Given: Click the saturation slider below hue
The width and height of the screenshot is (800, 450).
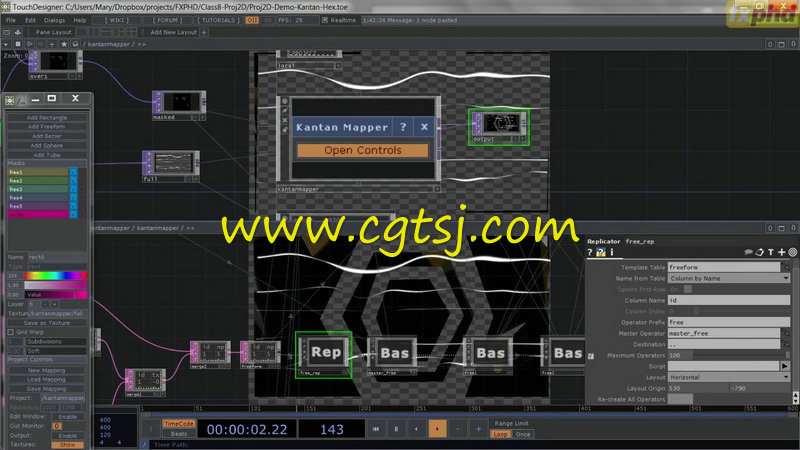Looking at the screenshot, I should (x=56, y=285).
